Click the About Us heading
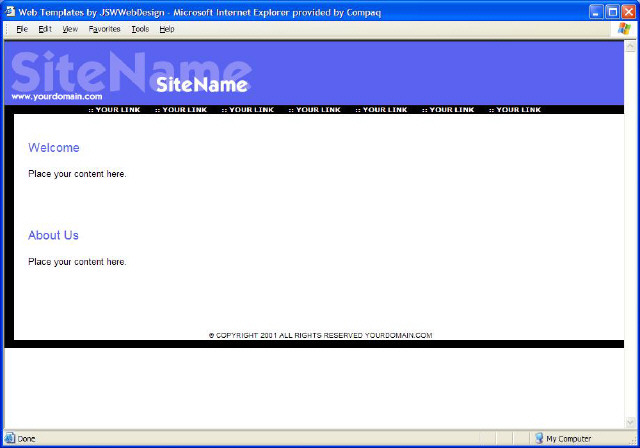Viewport: 640px width, 448px height. point(53,235)
